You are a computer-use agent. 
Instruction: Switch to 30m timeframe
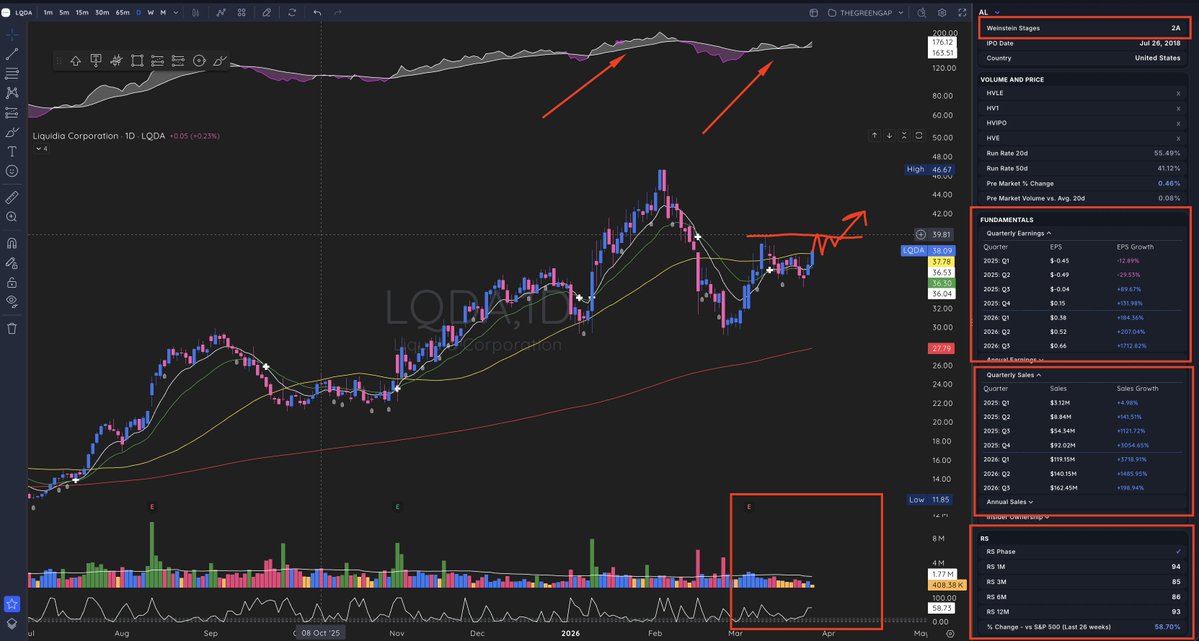click(x=102, y=13)
